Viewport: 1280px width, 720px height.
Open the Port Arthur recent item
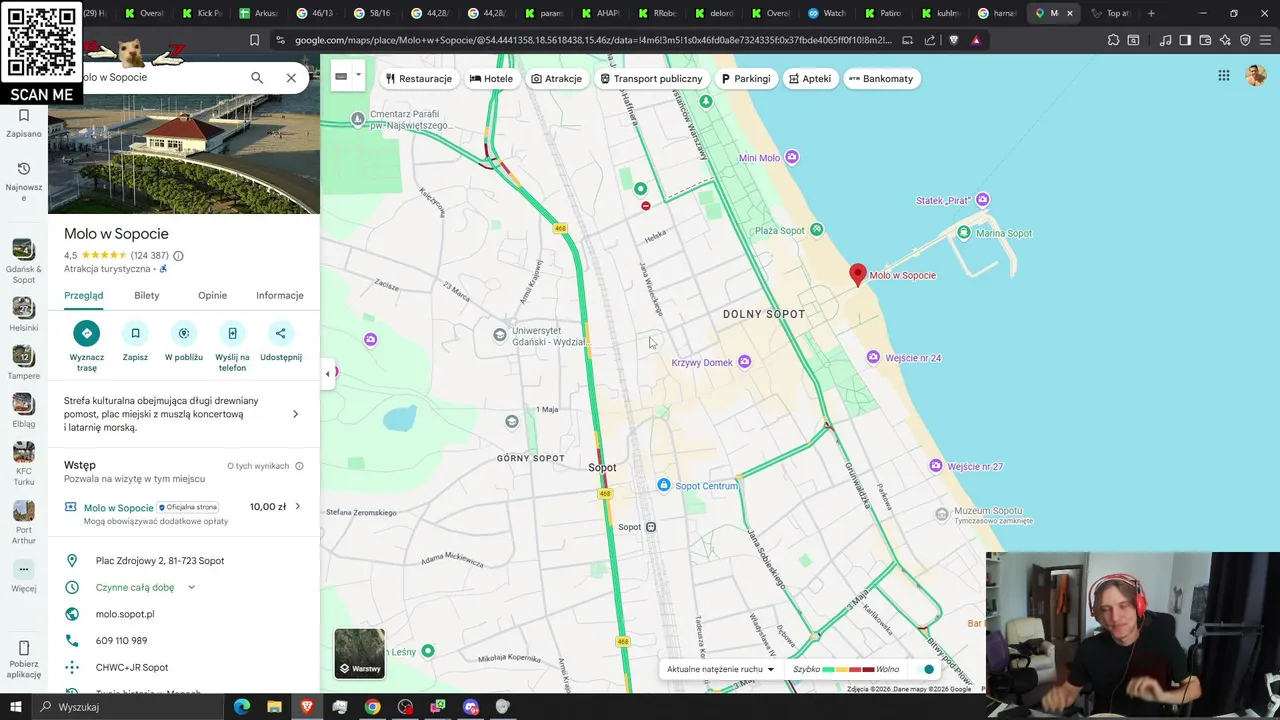click(x=24, y=522)
